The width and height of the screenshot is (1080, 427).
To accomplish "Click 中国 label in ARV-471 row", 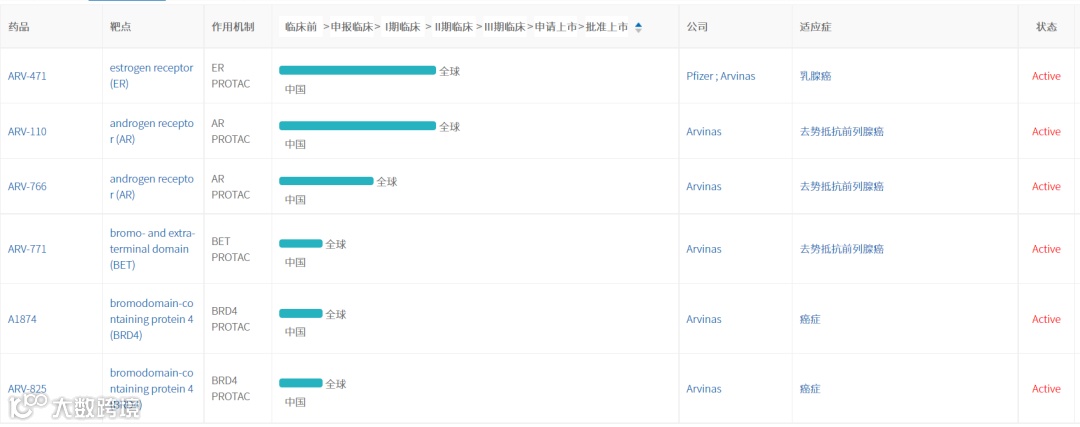I will [x=295, y=90].
